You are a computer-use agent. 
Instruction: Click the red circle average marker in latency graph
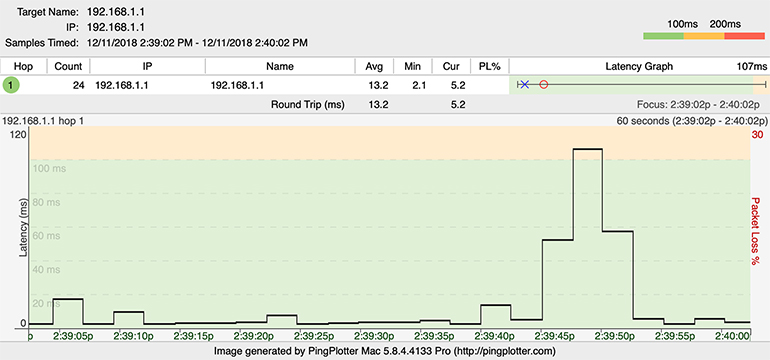point(543,85)
